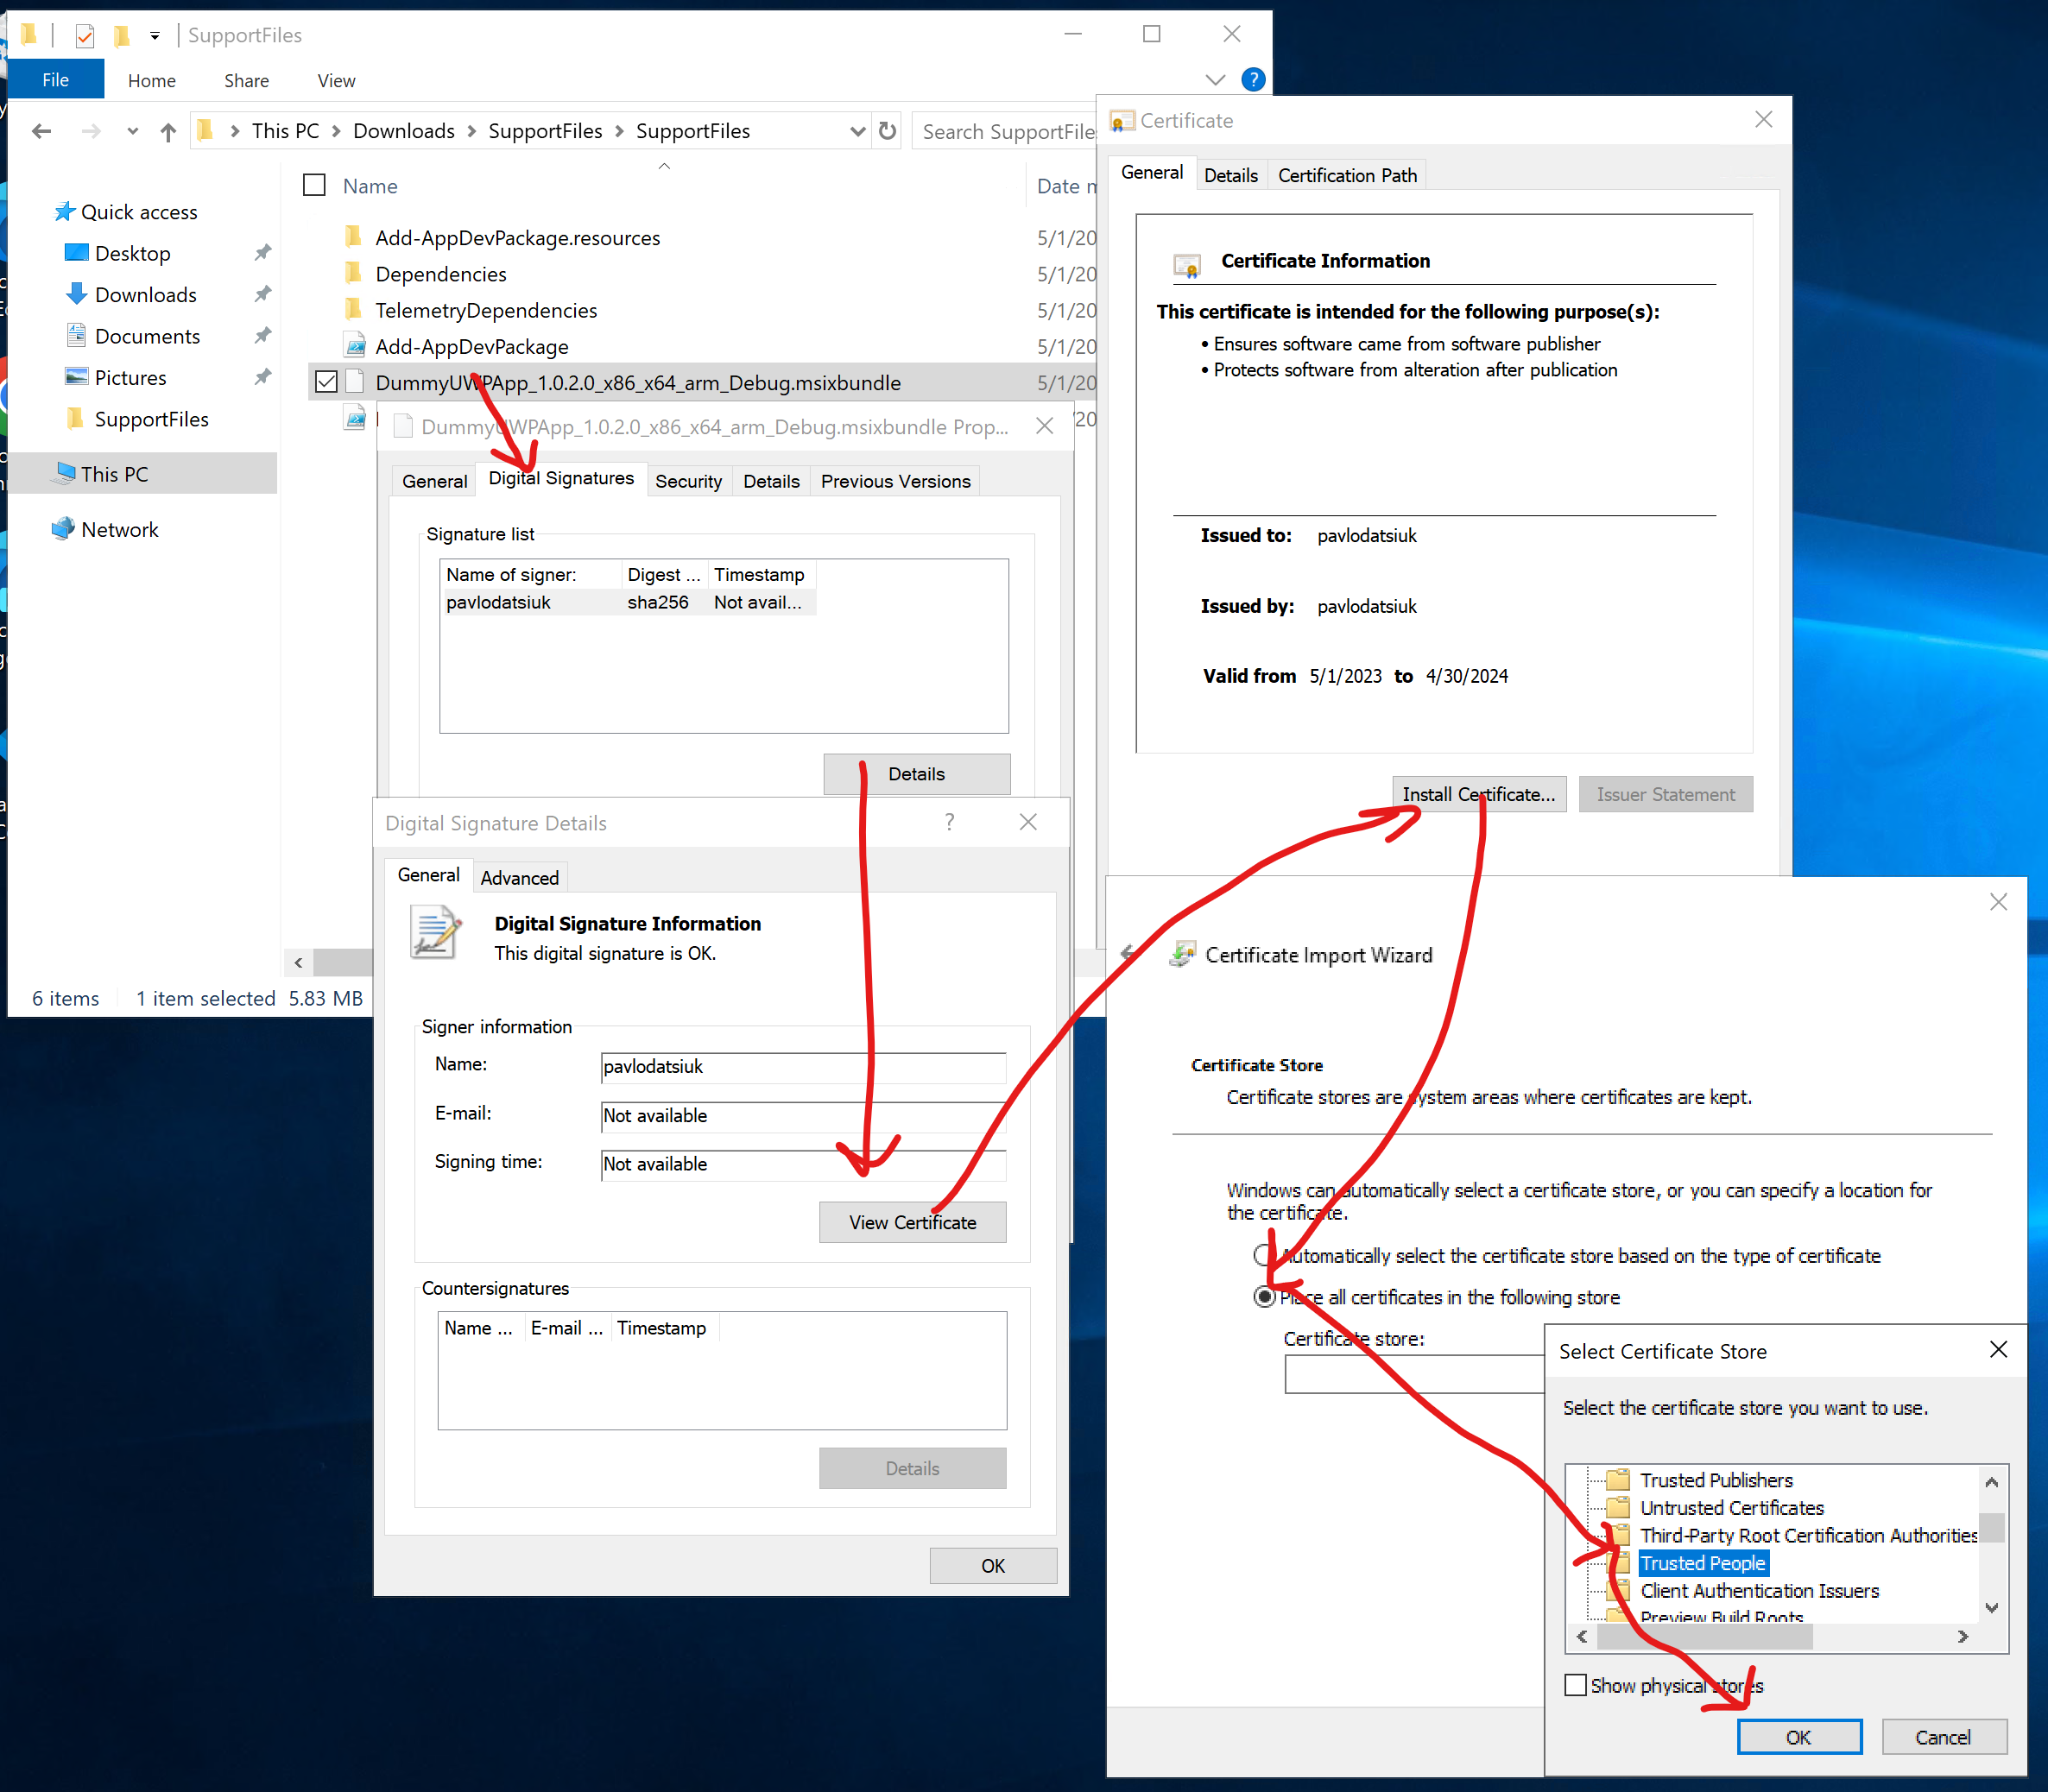Click the Dependencies folder icon
2048x1792 pixels.
click(x=353, y=274)
